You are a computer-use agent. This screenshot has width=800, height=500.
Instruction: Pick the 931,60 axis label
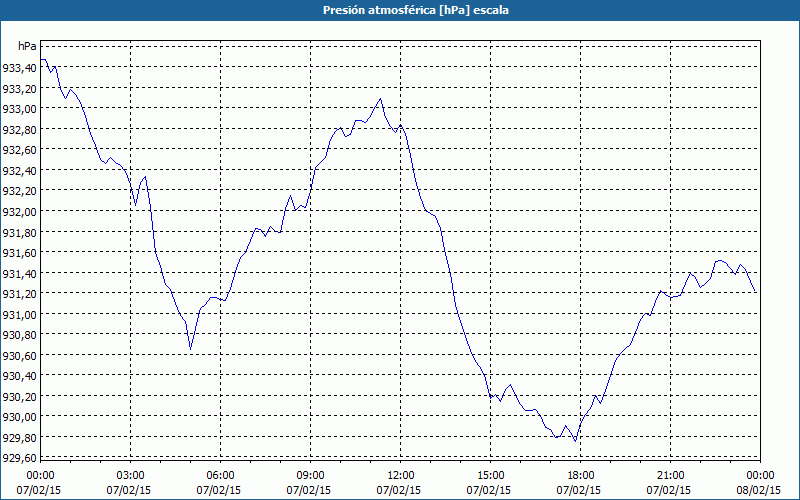pos(19,253)
